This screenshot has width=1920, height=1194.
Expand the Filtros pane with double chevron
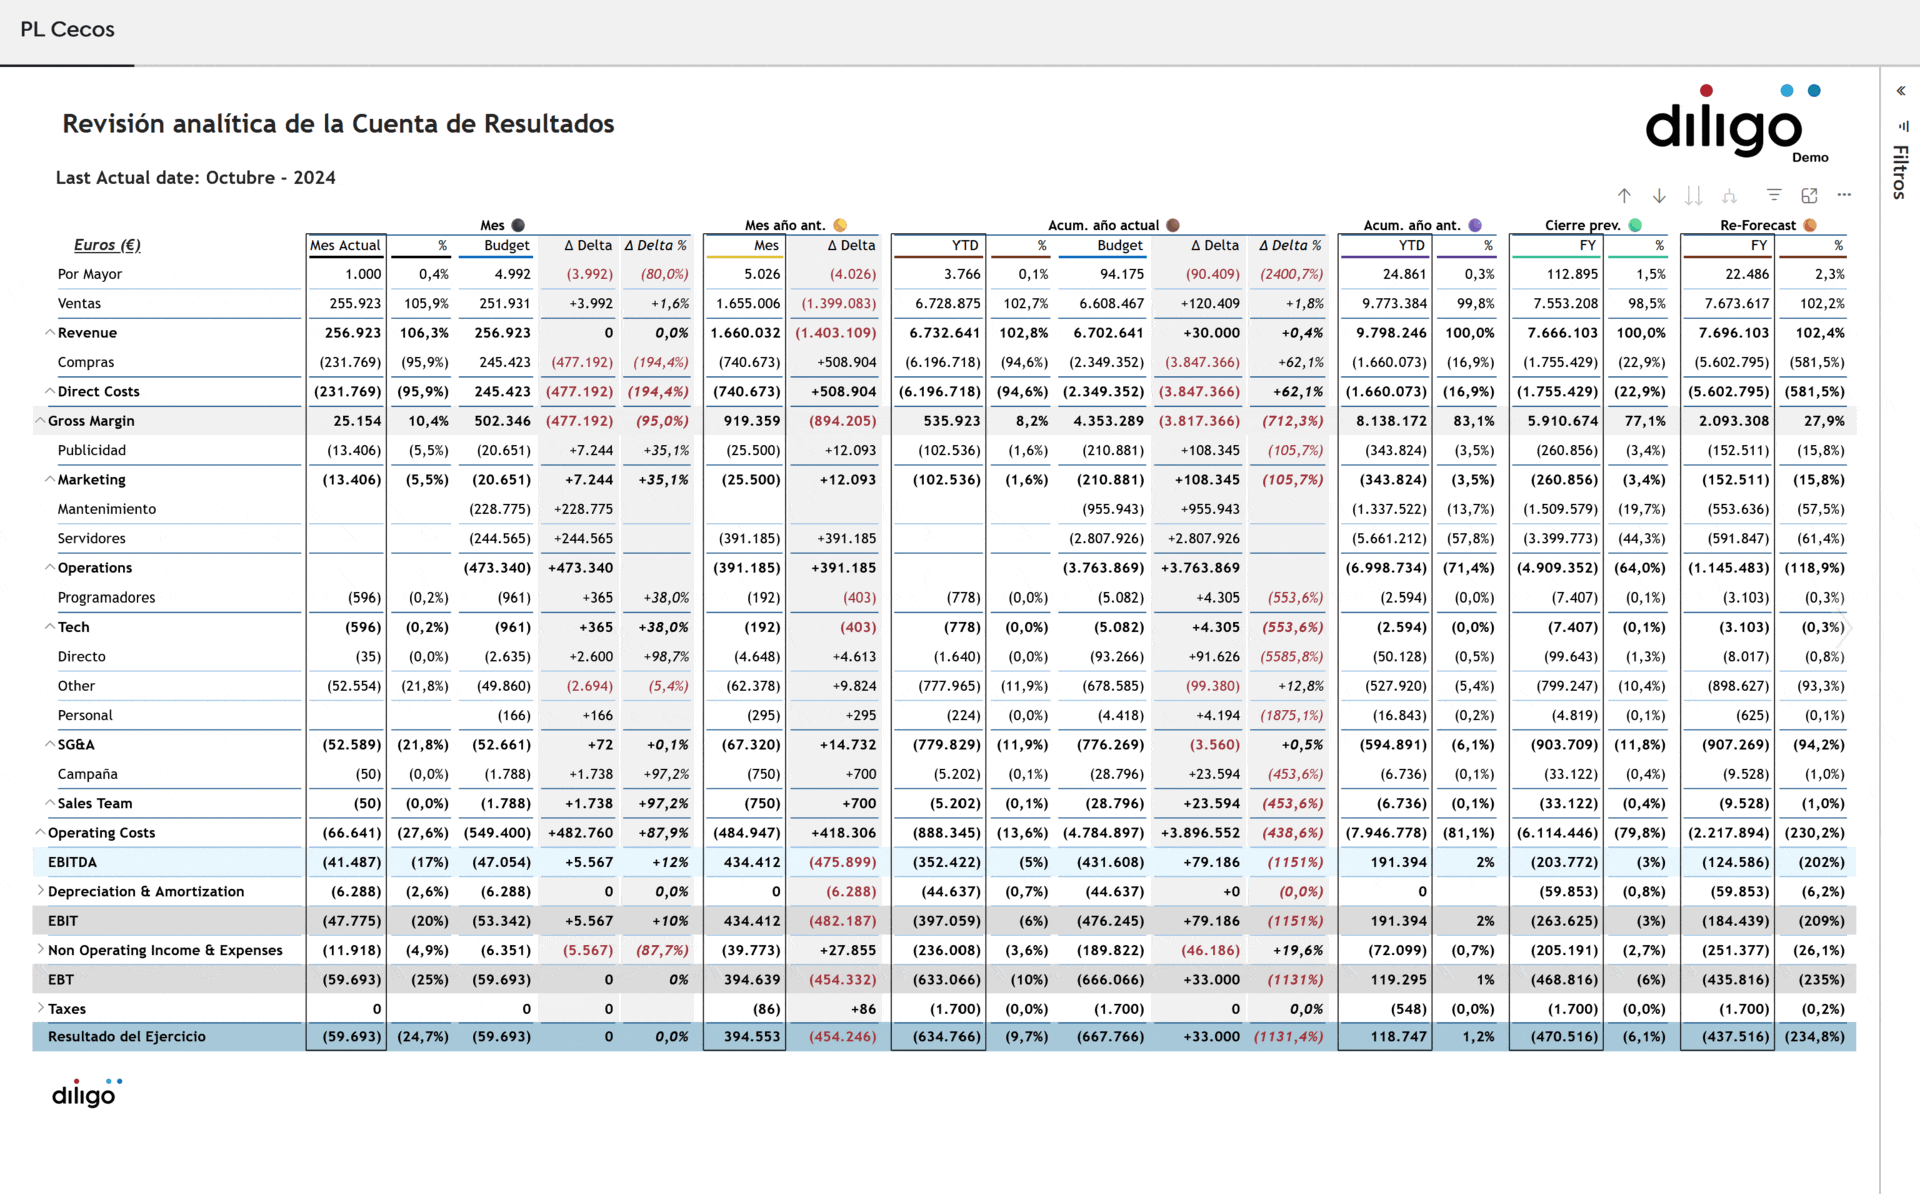(1901, 91)
